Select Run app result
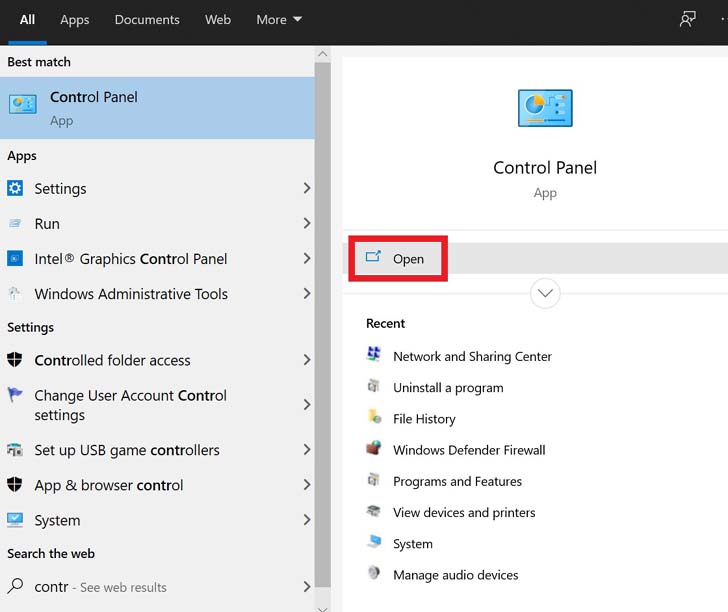Screen dimensions: 728x612 pos(157,223)
